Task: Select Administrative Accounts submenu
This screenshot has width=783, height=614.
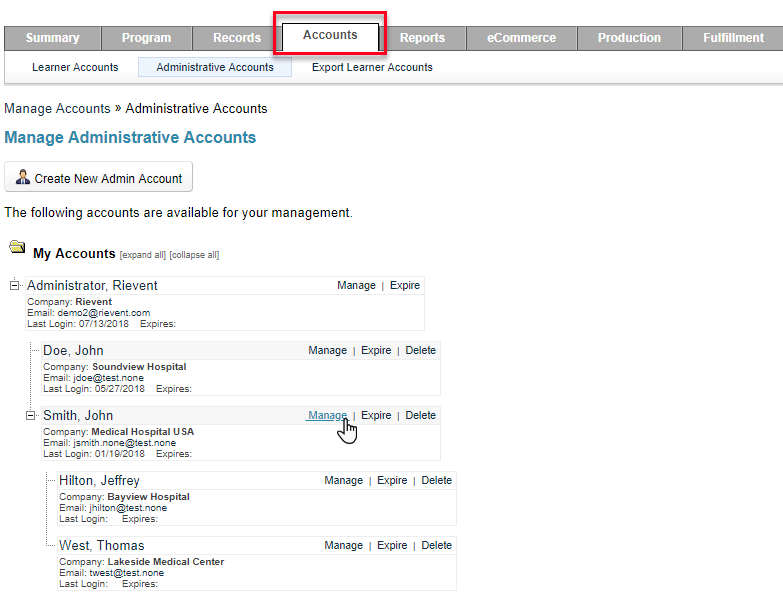Action: point(215,67)
